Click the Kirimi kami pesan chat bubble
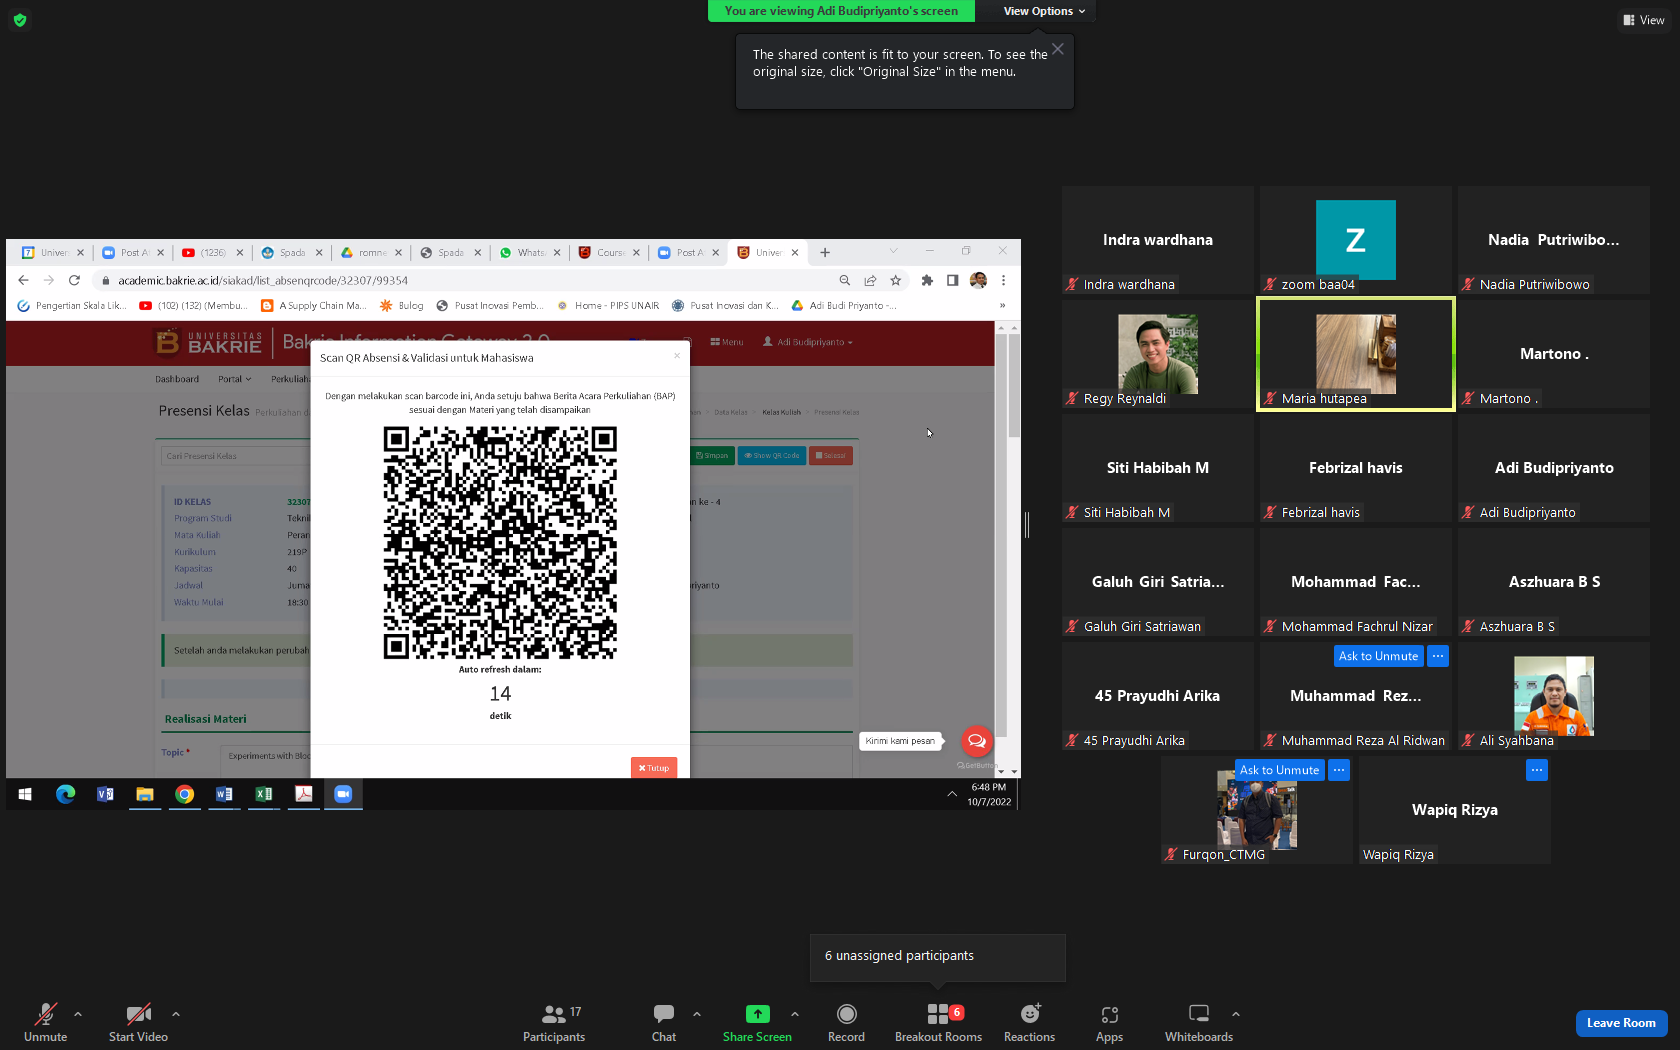The width and height of the screenshot is (1680, 1050). click(900, 741)
